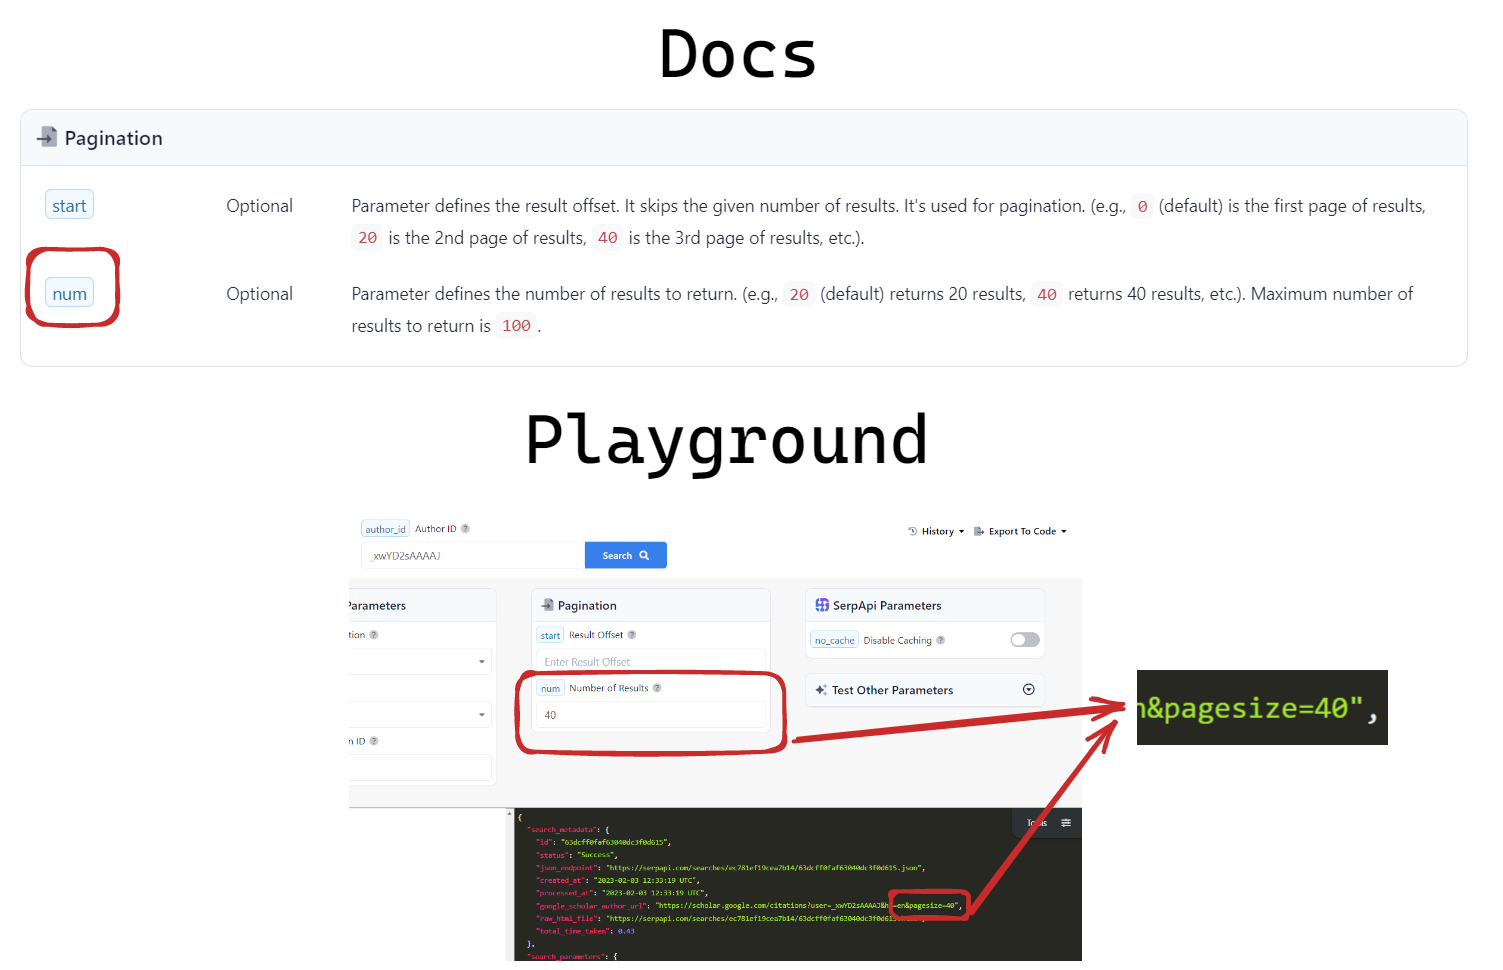
Task: Click the author_id parameter pill
Action: pyautogui.click(x=385, y=528)
